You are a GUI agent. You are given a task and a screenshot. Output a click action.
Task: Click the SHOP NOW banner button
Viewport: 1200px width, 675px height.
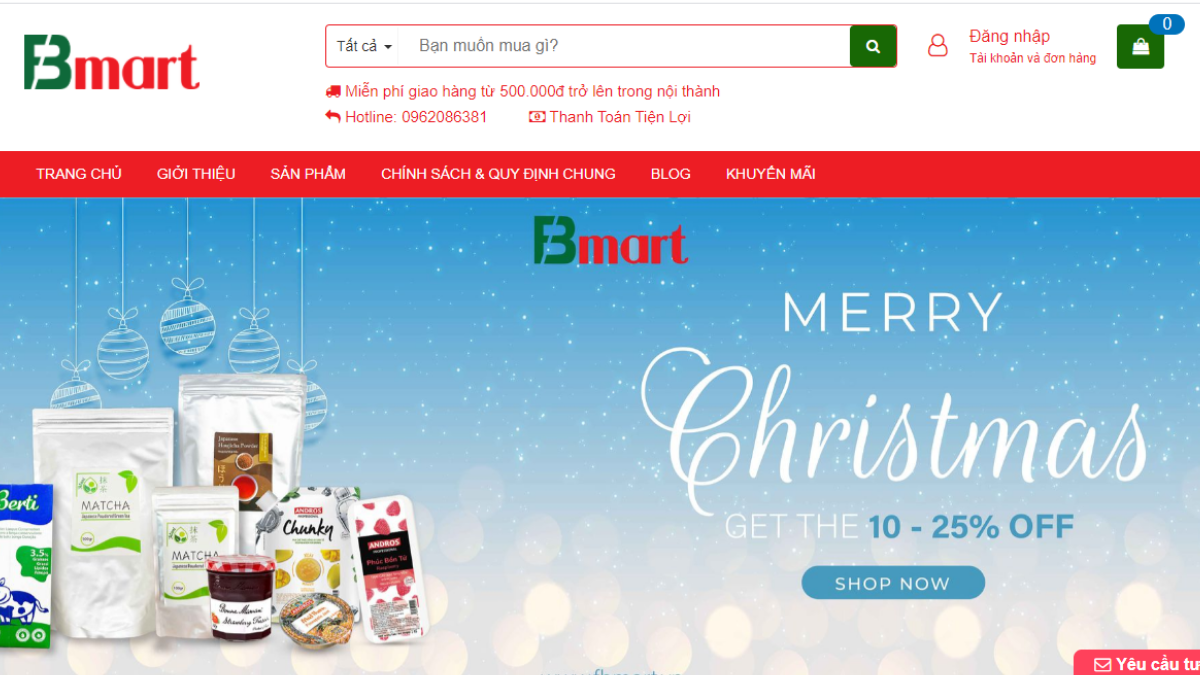point(893,583)
